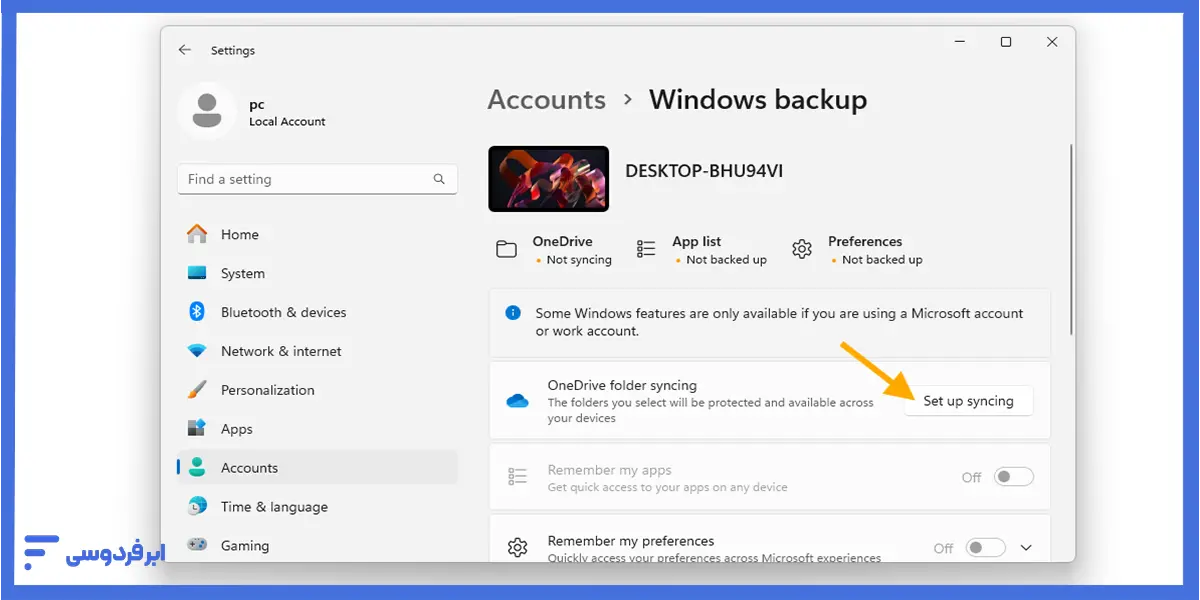The image size is (1200, 600).
Task: Click the Gaming controller icon
Action: tap(197, 546)
